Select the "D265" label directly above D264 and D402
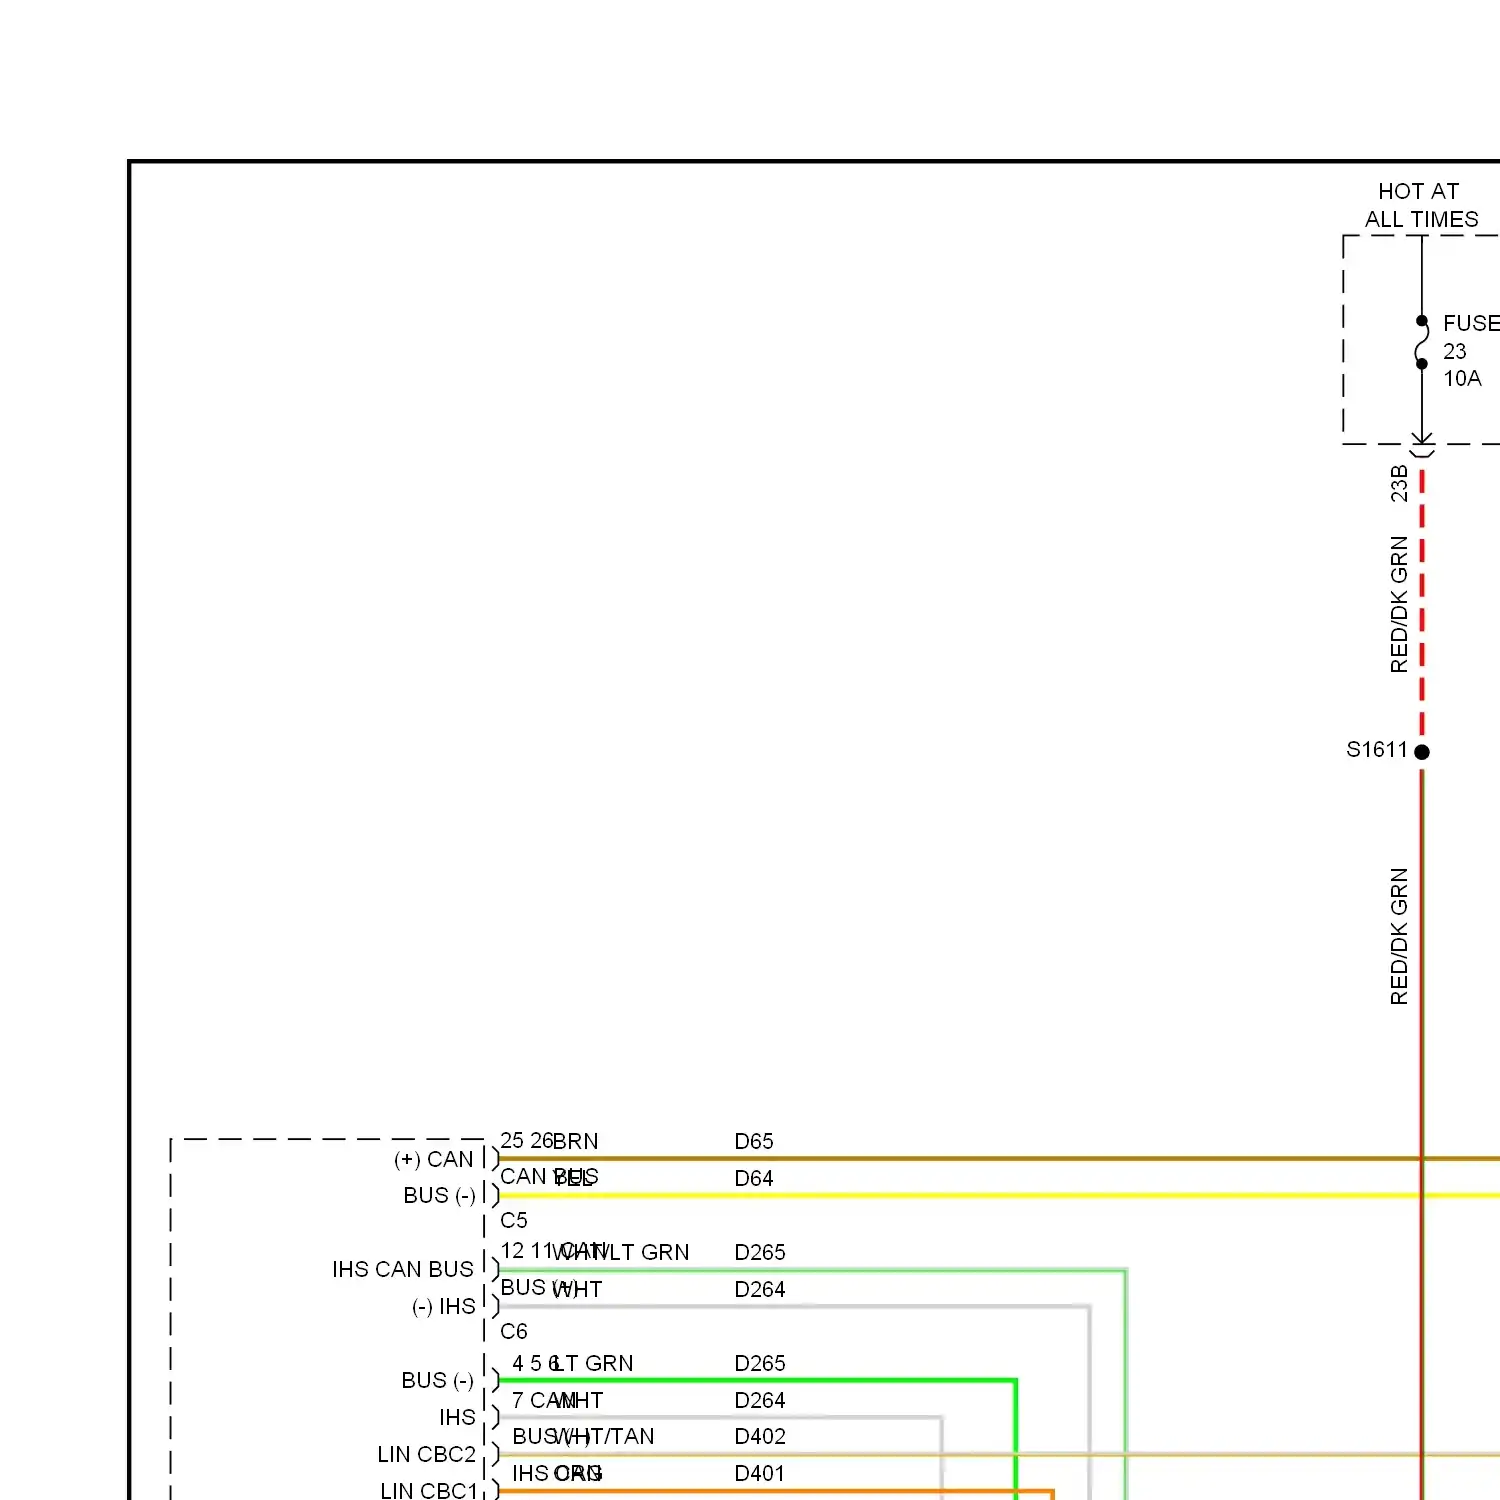Image resolution: width=1500 pixels, height=1500 pixels. point(760,1363)
